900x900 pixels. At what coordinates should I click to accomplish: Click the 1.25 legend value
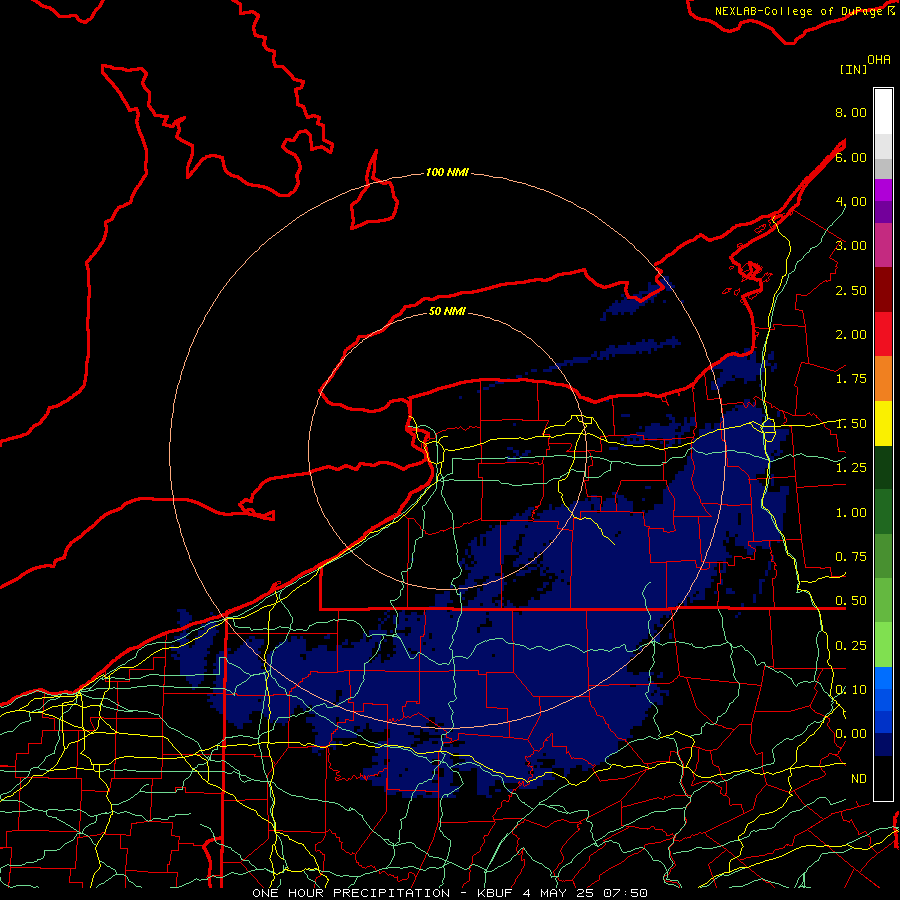[x=851, y=468]
